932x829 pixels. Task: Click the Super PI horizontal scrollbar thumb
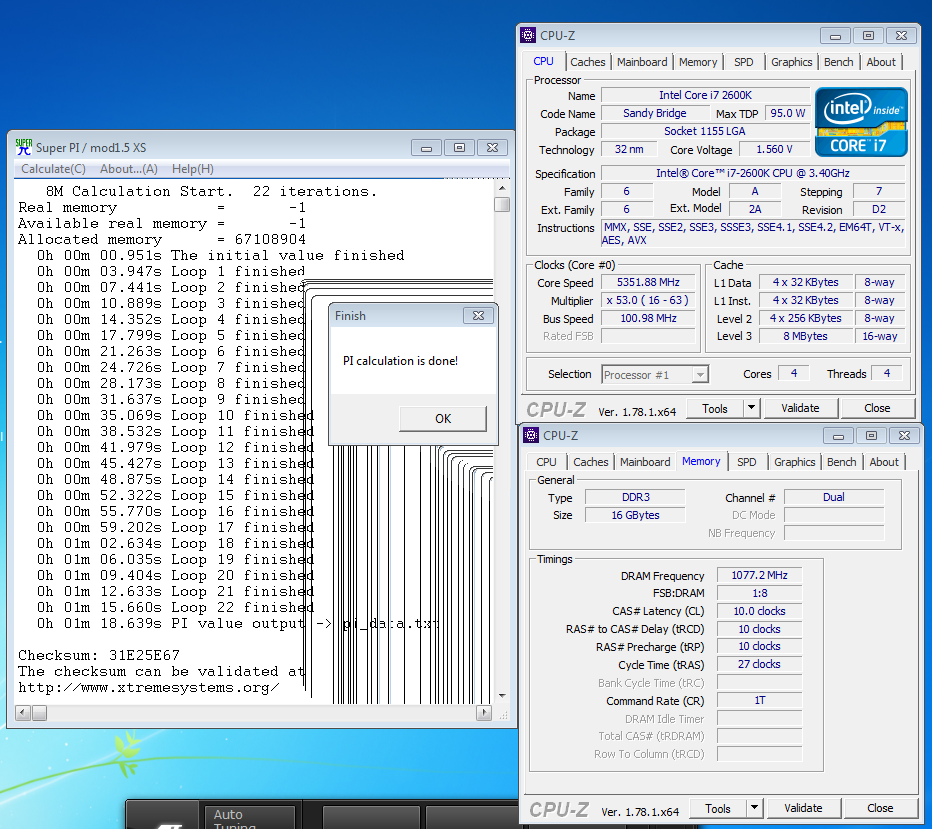[x=39, y=713]
